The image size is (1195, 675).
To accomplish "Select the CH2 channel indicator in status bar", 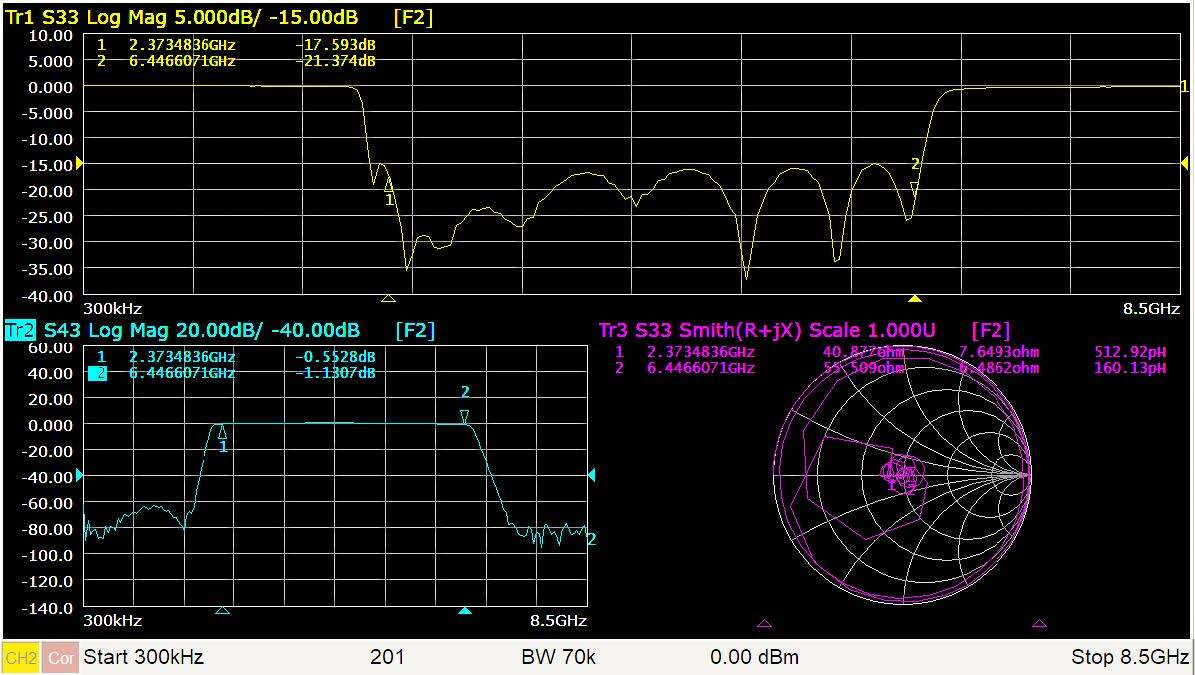I will (x=21, y=657).
